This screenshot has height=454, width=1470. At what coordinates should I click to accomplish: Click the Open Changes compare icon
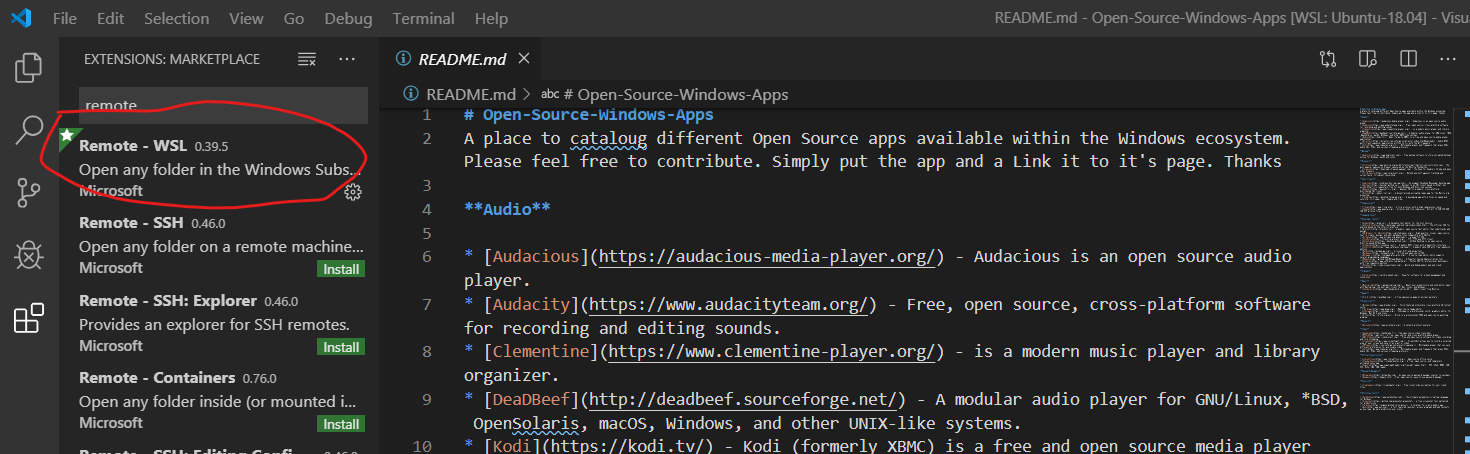(x=1328, y=59)
